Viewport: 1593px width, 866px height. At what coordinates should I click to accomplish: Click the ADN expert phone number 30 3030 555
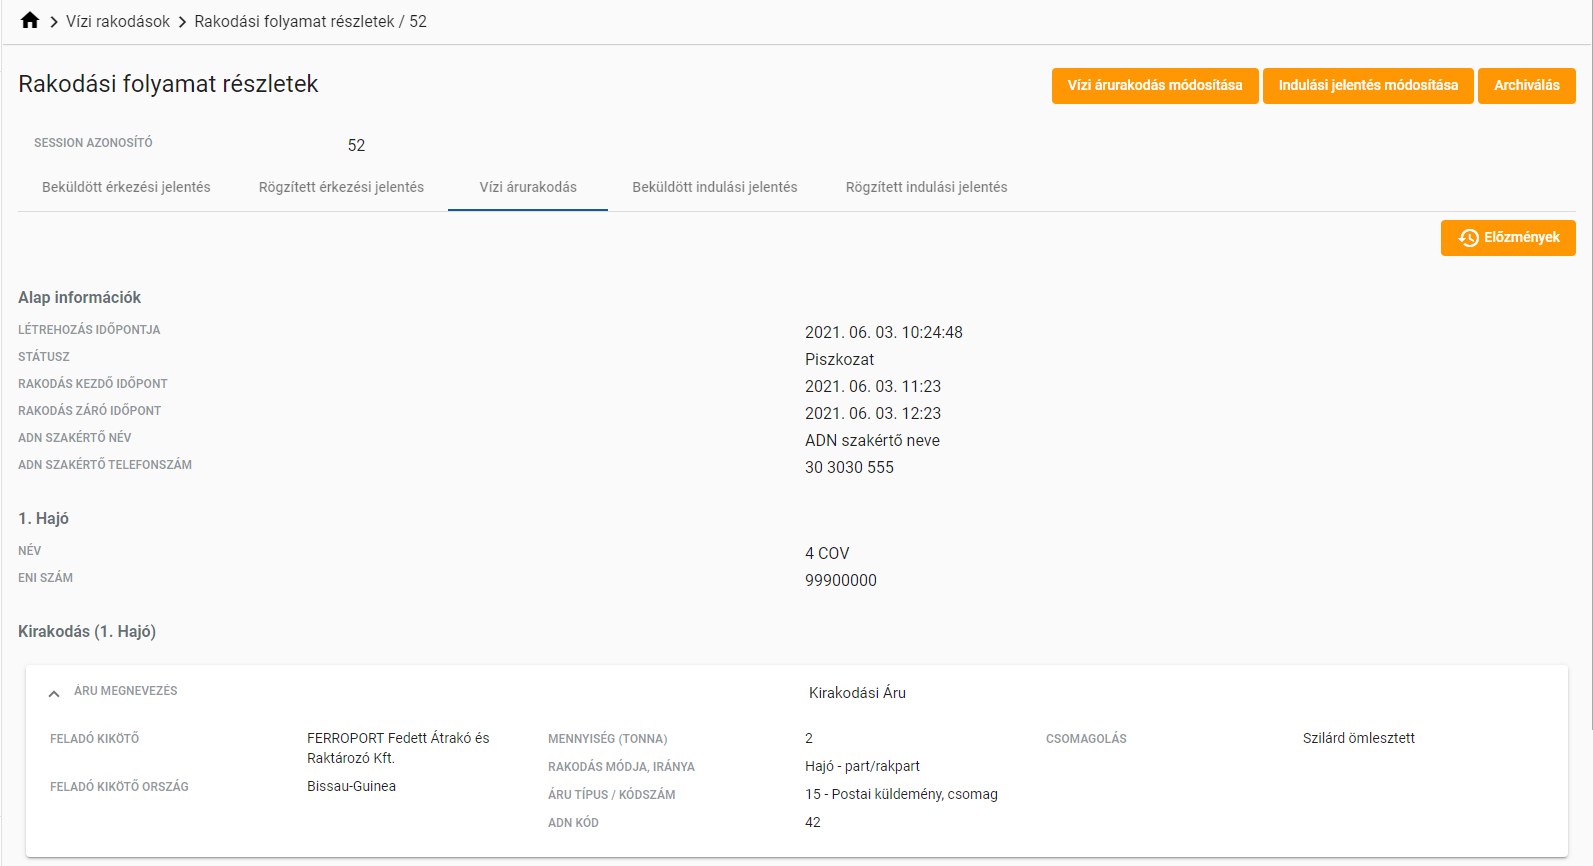click(849, 468)
